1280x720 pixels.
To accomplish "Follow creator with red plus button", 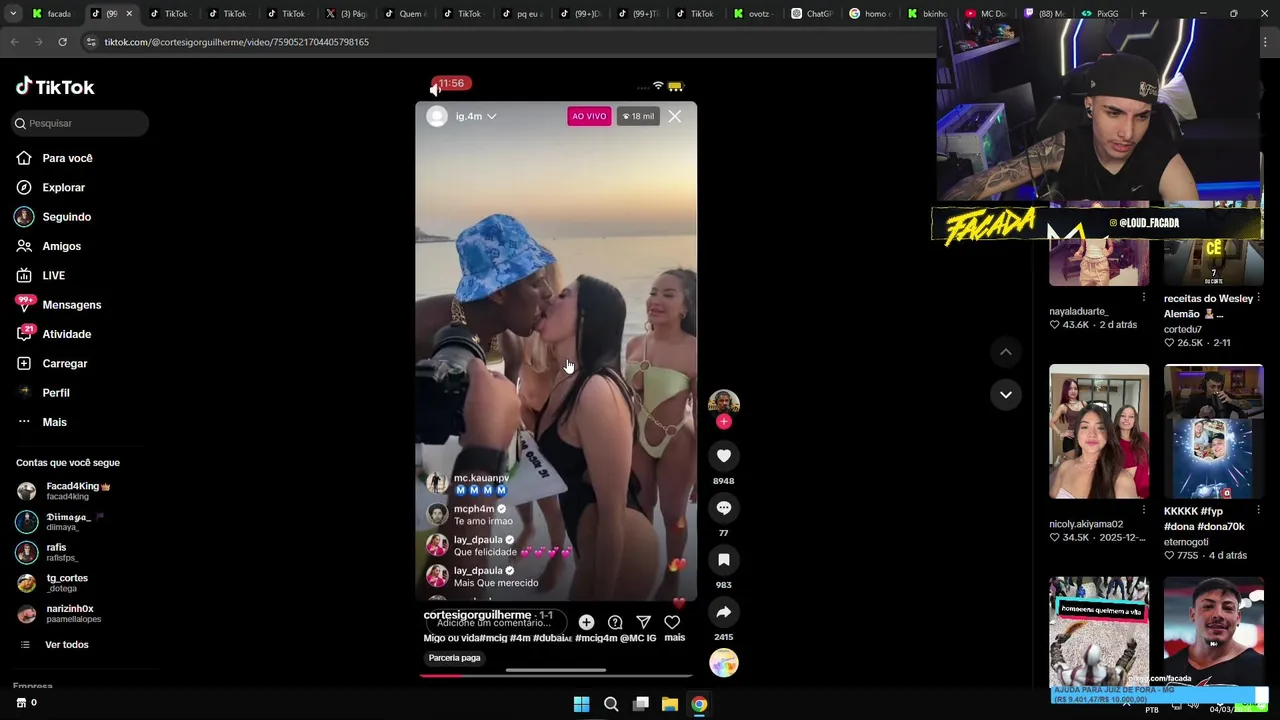I will [x=724, y=422].
